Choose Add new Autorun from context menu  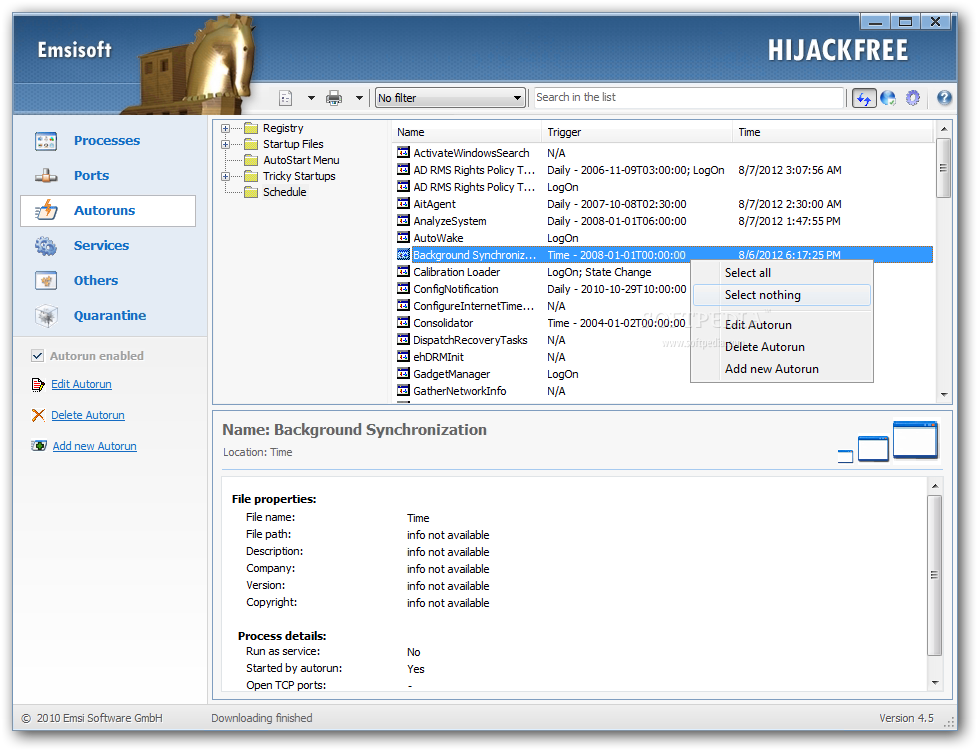[782, 369]
